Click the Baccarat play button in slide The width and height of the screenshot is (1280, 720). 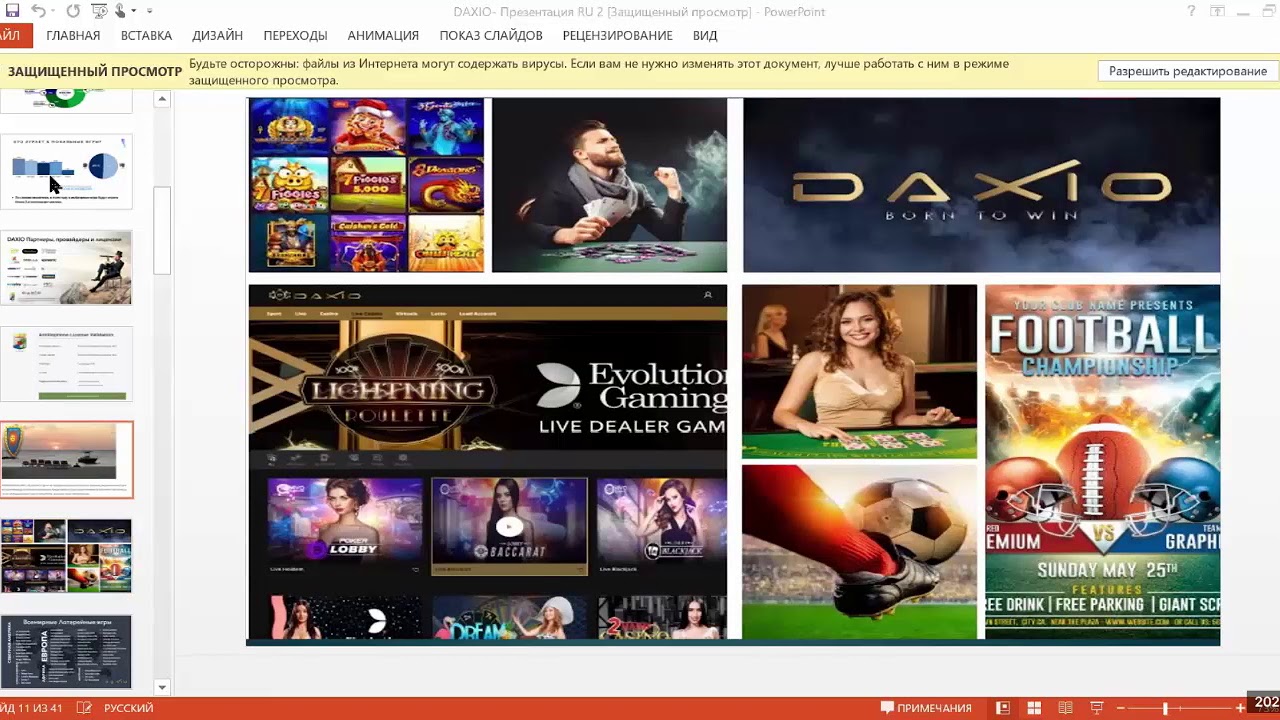click(509, 526)
